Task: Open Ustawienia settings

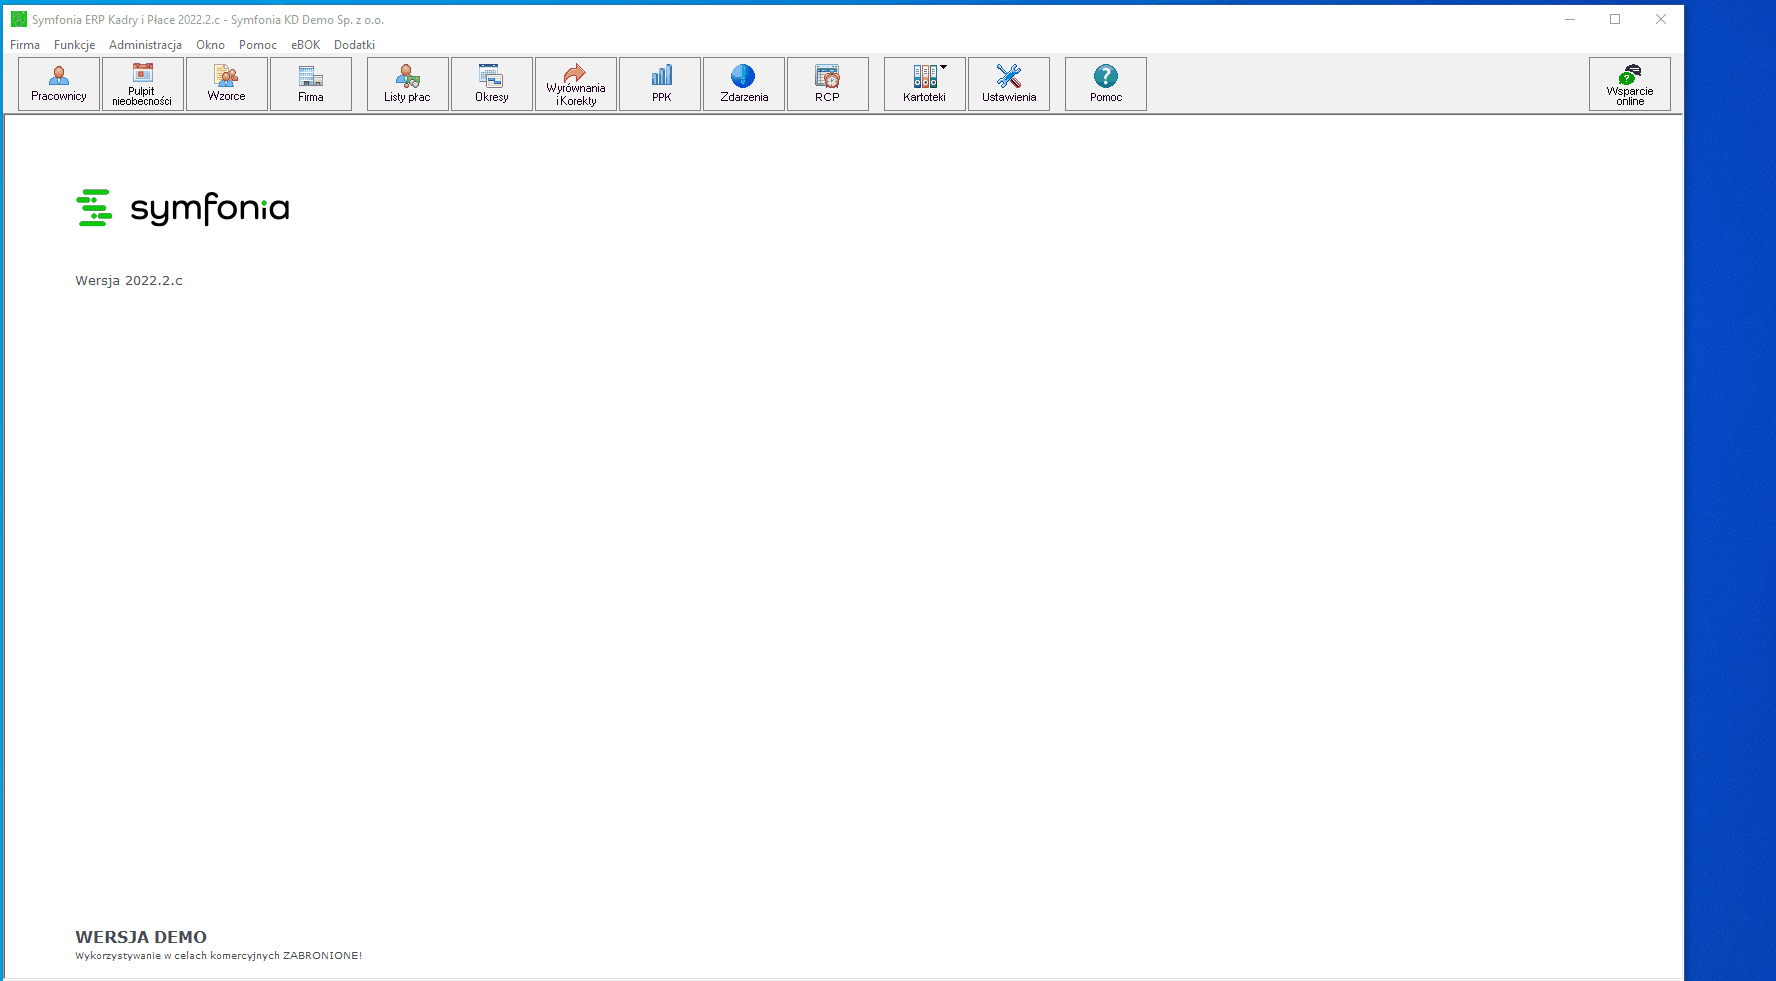Action: (x=1009, y=84)
